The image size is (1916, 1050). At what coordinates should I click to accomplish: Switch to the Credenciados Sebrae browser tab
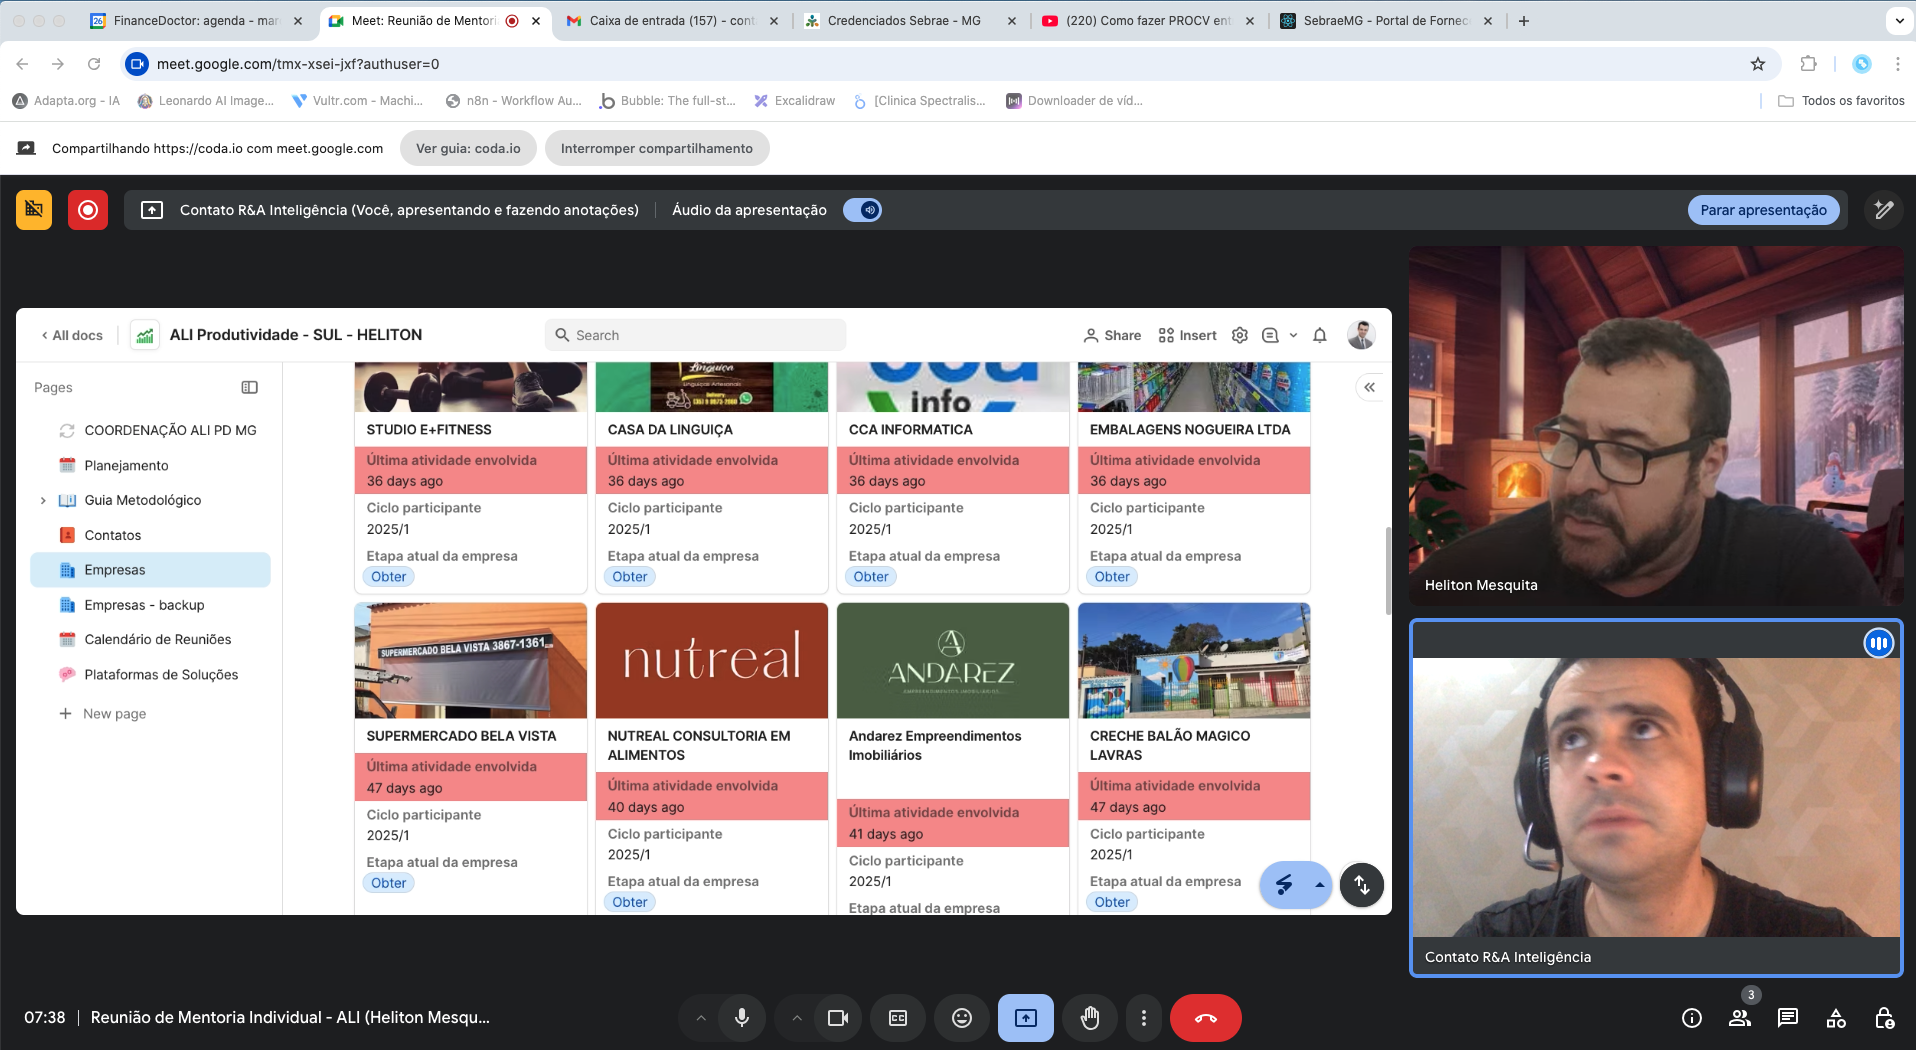click(903, 20)
